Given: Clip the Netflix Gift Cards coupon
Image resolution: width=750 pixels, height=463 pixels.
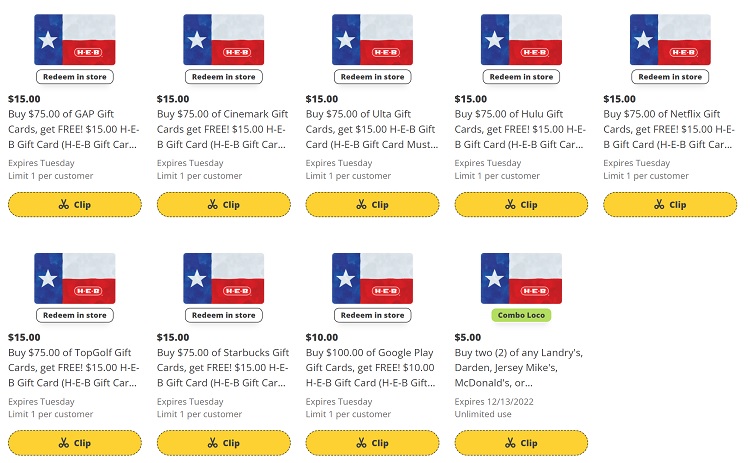Looking at the screenshot, I should [x=670, y=205].
